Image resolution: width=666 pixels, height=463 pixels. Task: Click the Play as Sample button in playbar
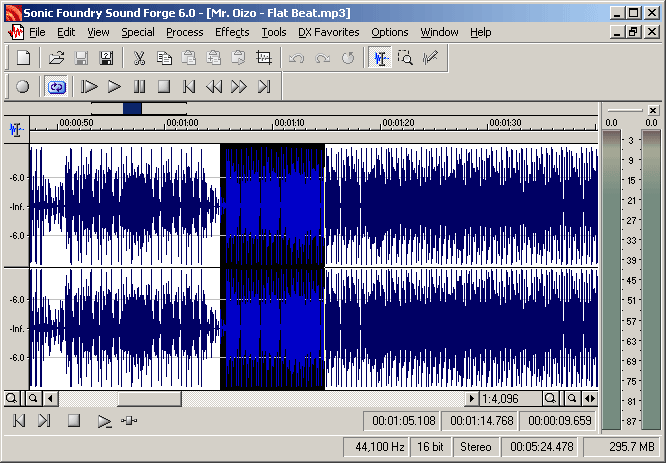pos(129,421)
